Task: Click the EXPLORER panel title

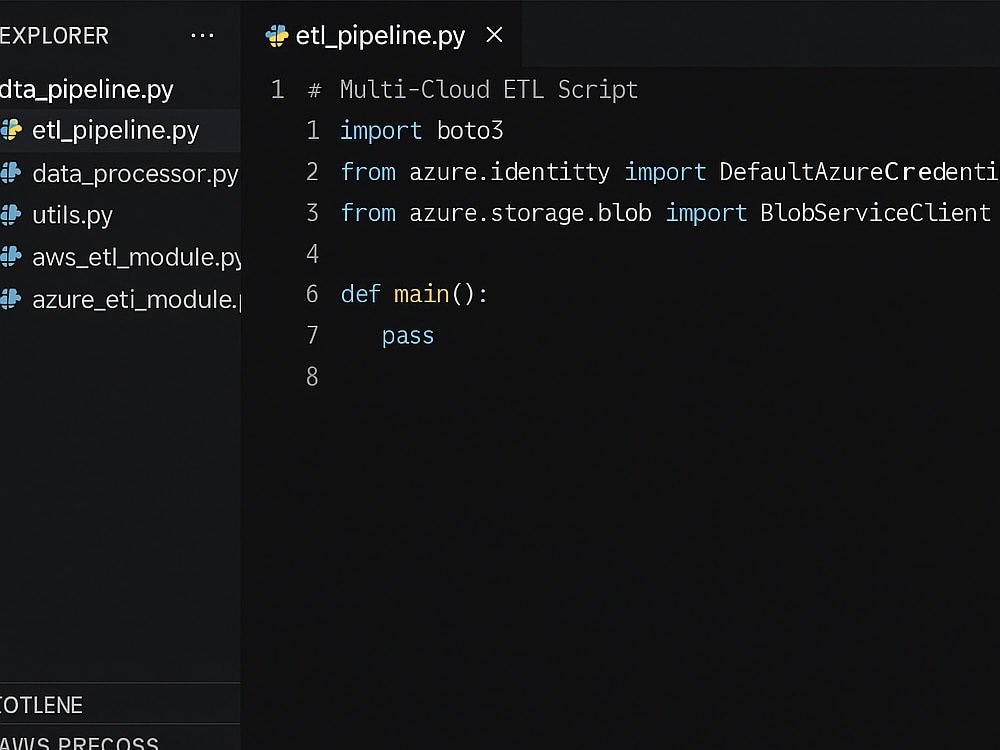Action: [x=54, y=36]
